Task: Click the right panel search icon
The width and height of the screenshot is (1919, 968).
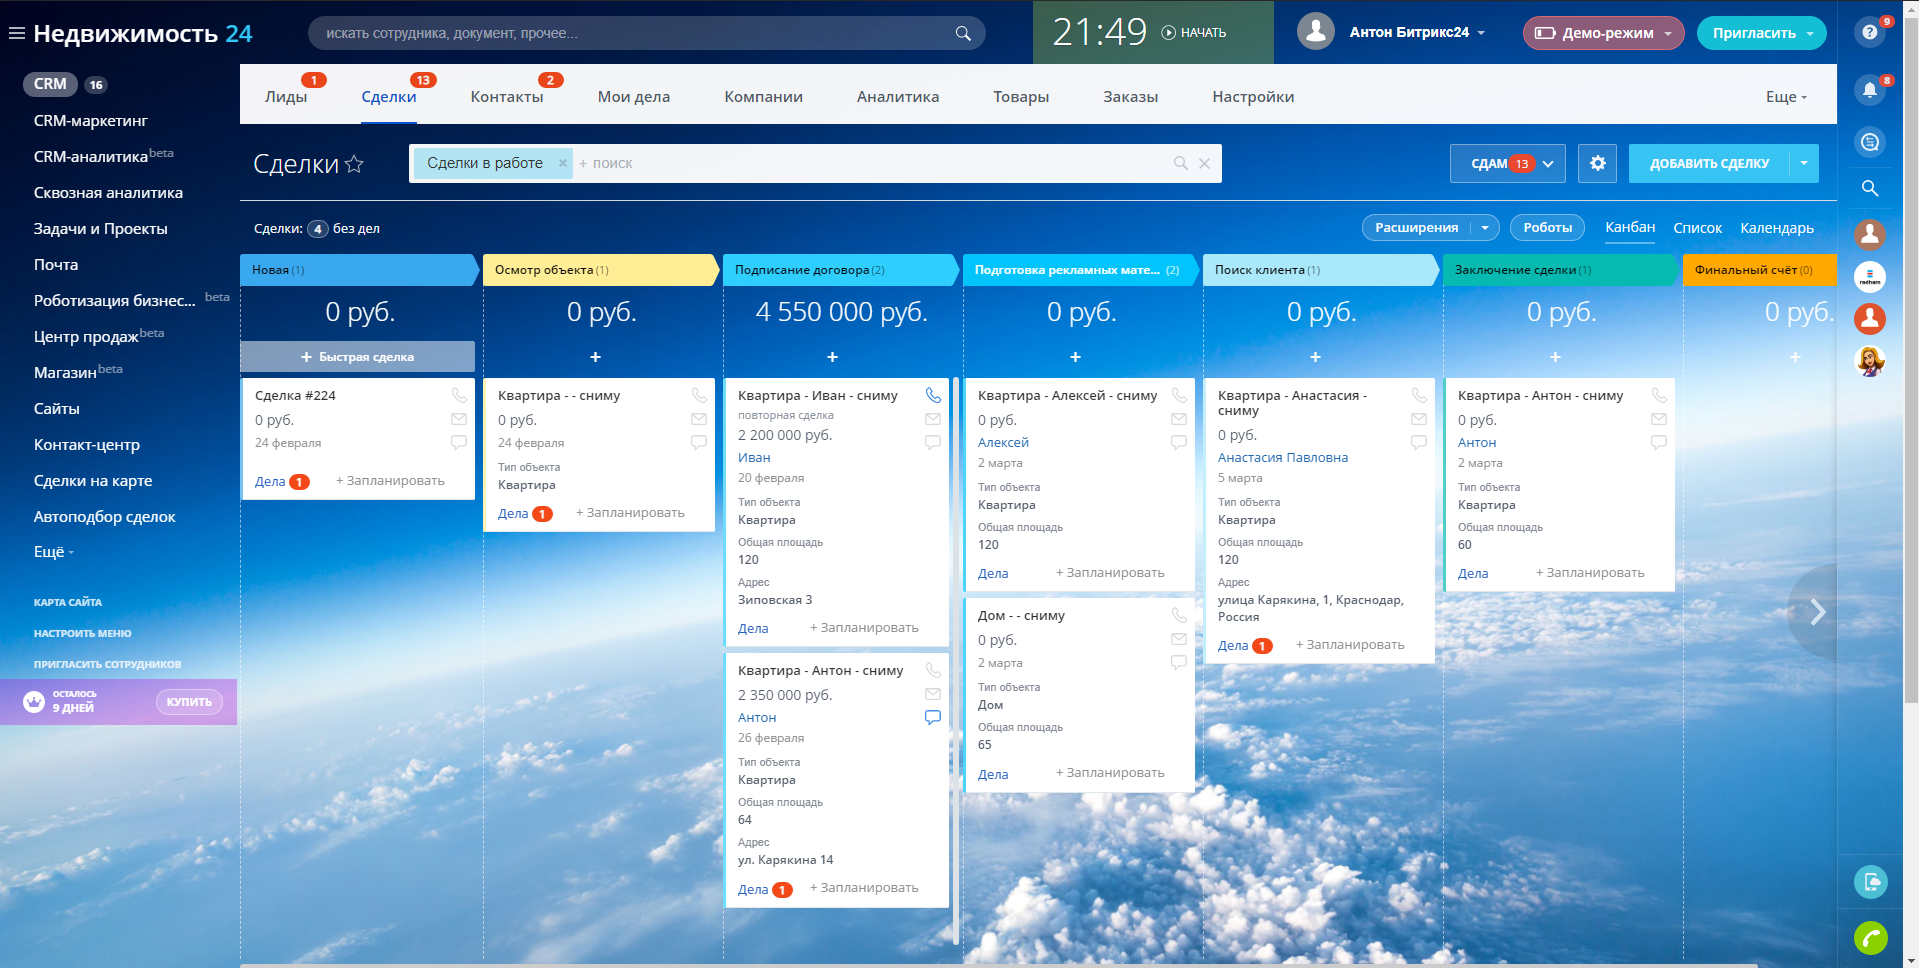Action: [x=1869, y=188]
